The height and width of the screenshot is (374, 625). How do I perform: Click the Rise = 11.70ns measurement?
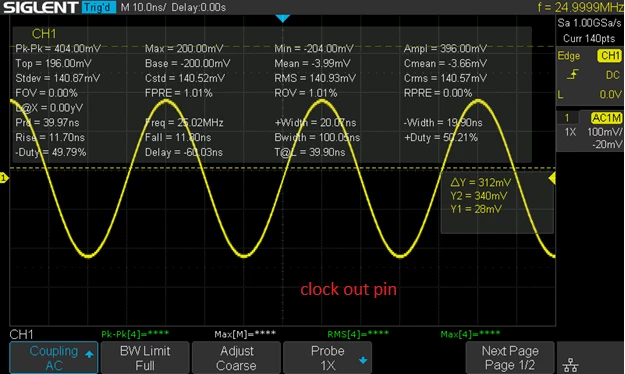50,138
